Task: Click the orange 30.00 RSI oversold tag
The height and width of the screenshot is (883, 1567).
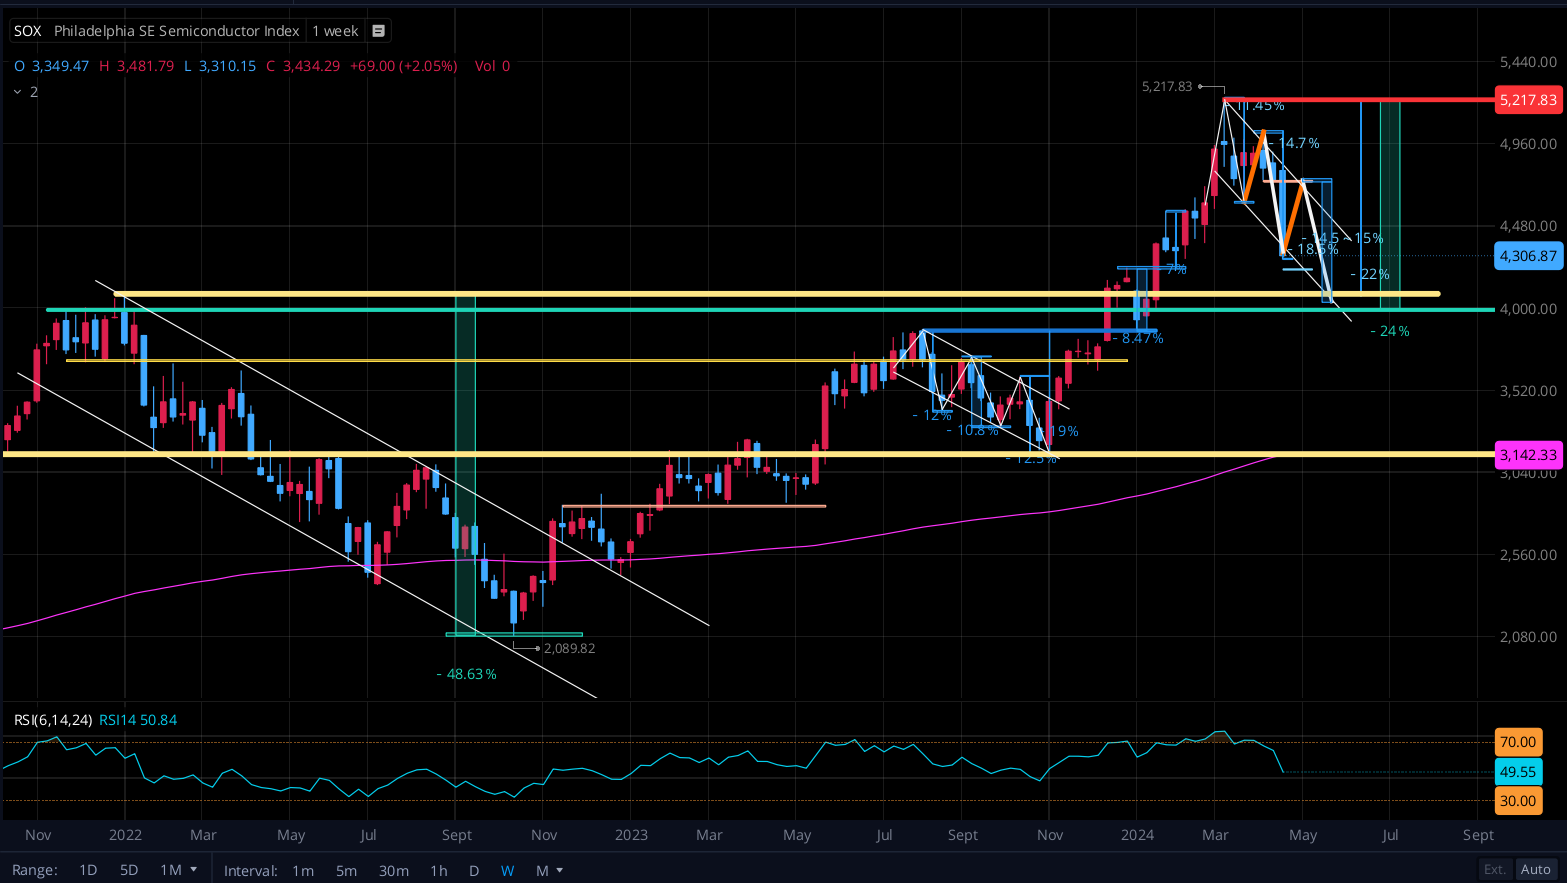Action: pos(1518,800)
